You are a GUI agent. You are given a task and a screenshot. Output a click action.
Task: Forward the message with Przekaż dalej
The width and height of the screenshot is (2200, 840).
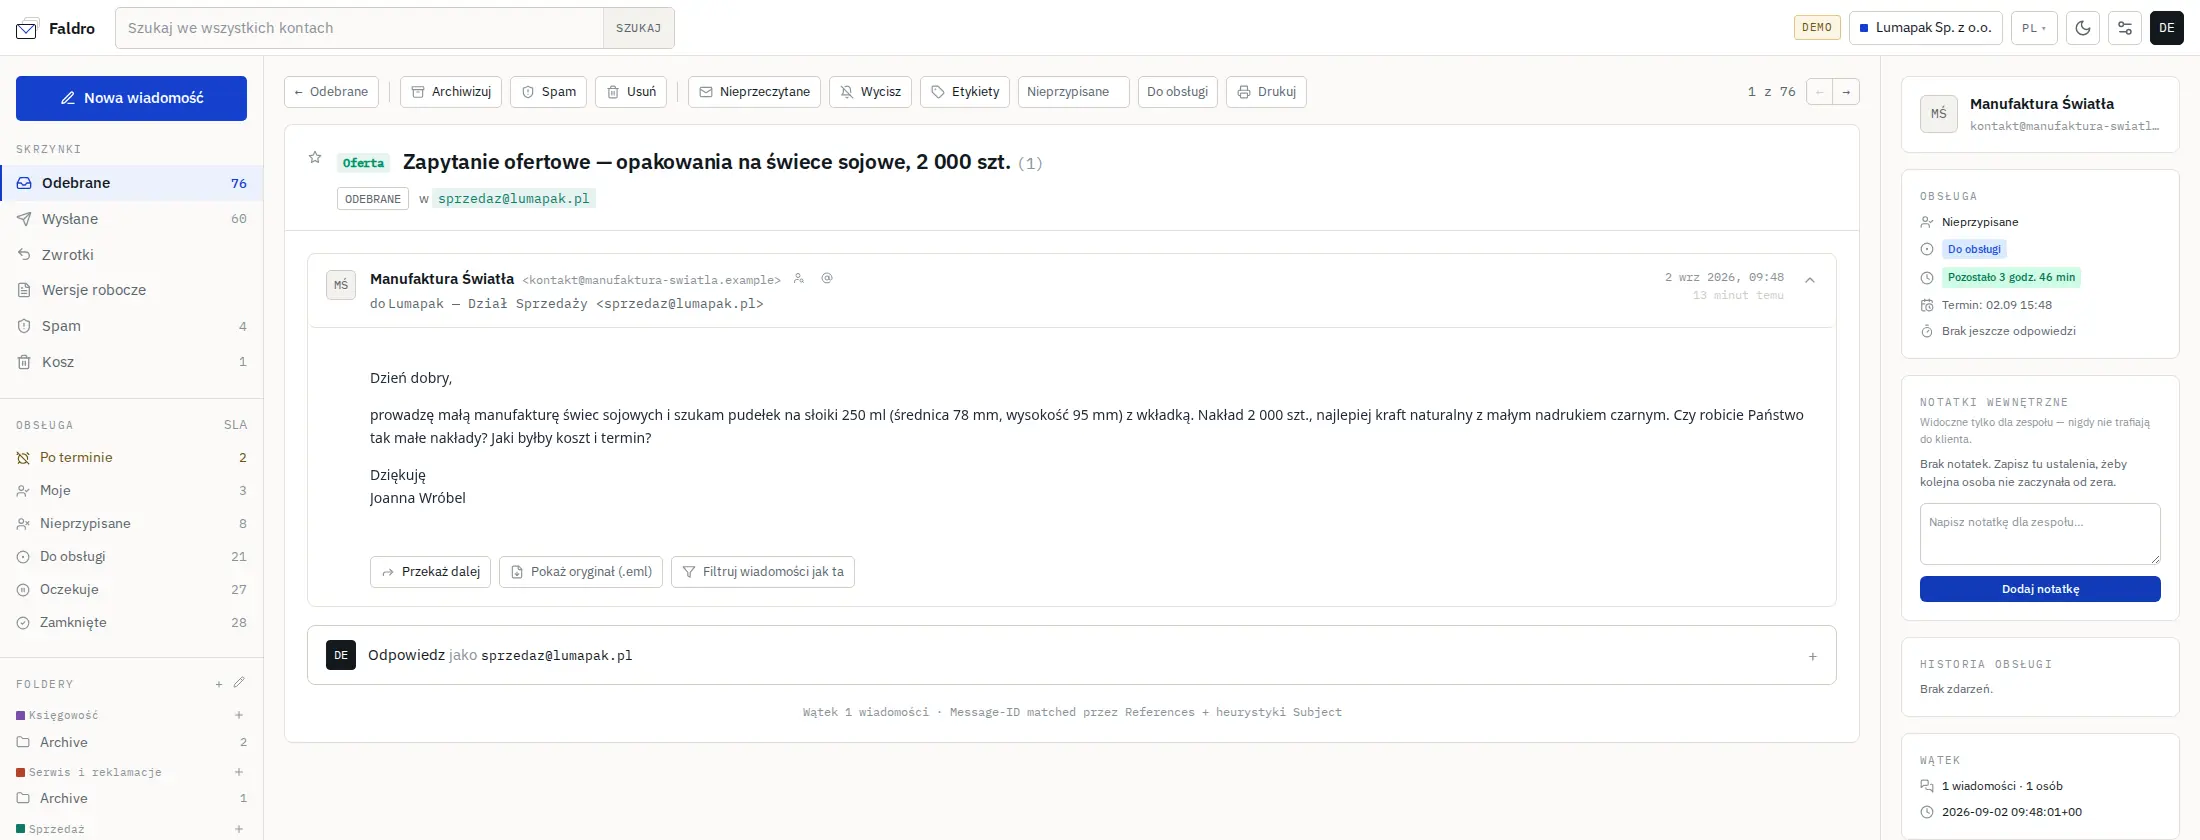click(x=430, y=572)
